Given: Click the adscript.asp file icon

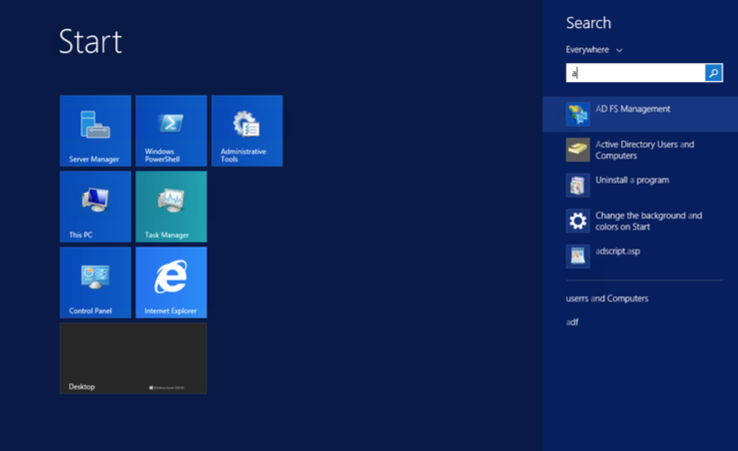Looking at the screenshot, I should pyautogui.click(x=578, y=256).
